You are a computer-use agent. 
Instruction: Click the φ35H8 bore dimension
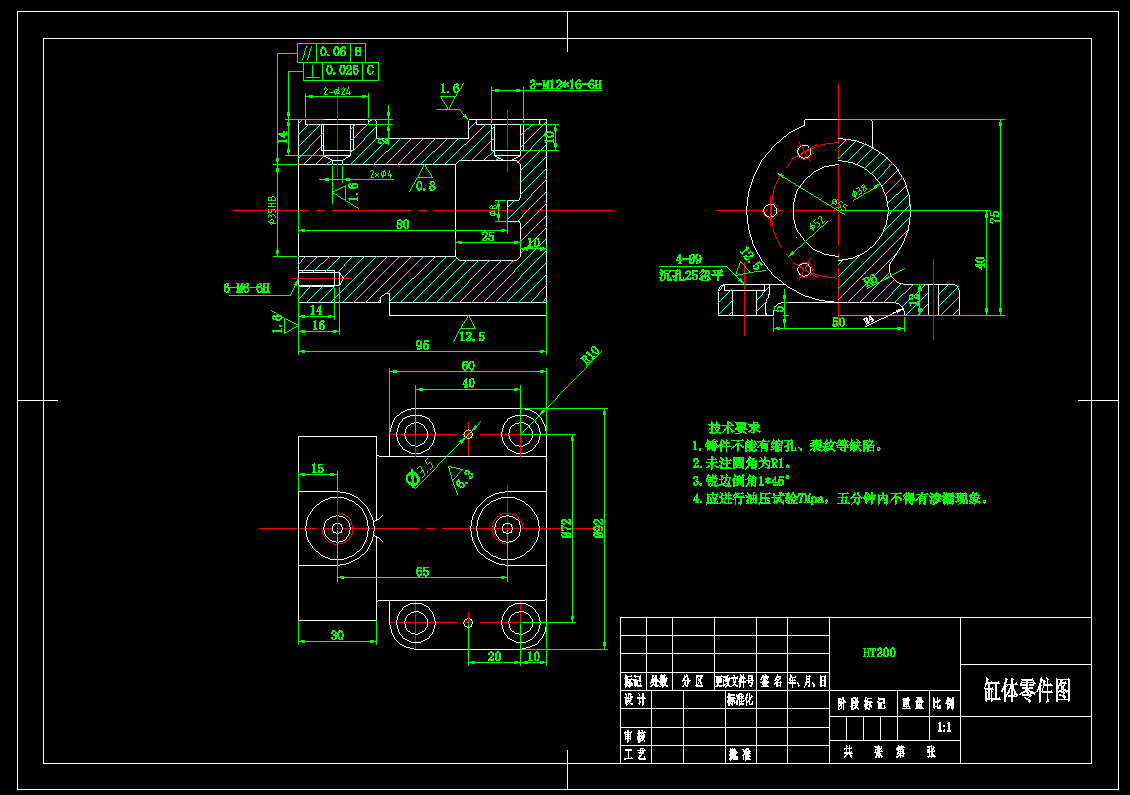tap(272, 210)
